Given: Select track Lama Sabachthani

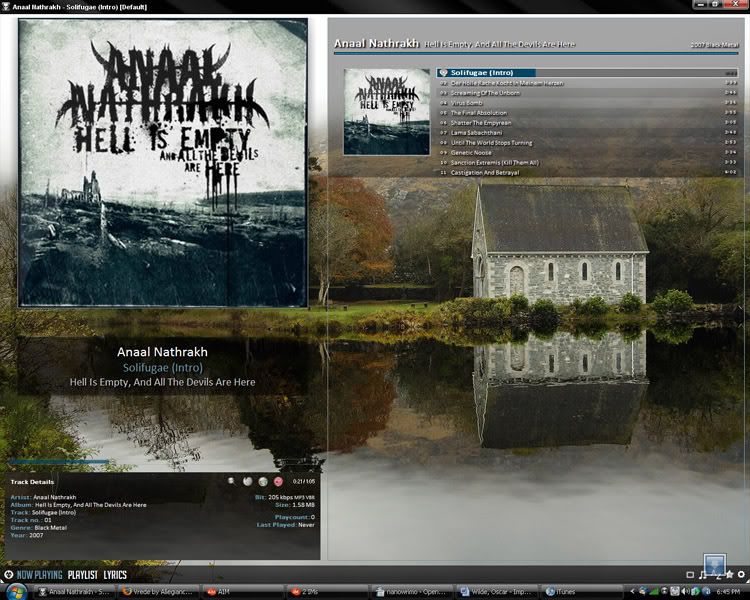Looking at the screenshot, I should (587, 133).
